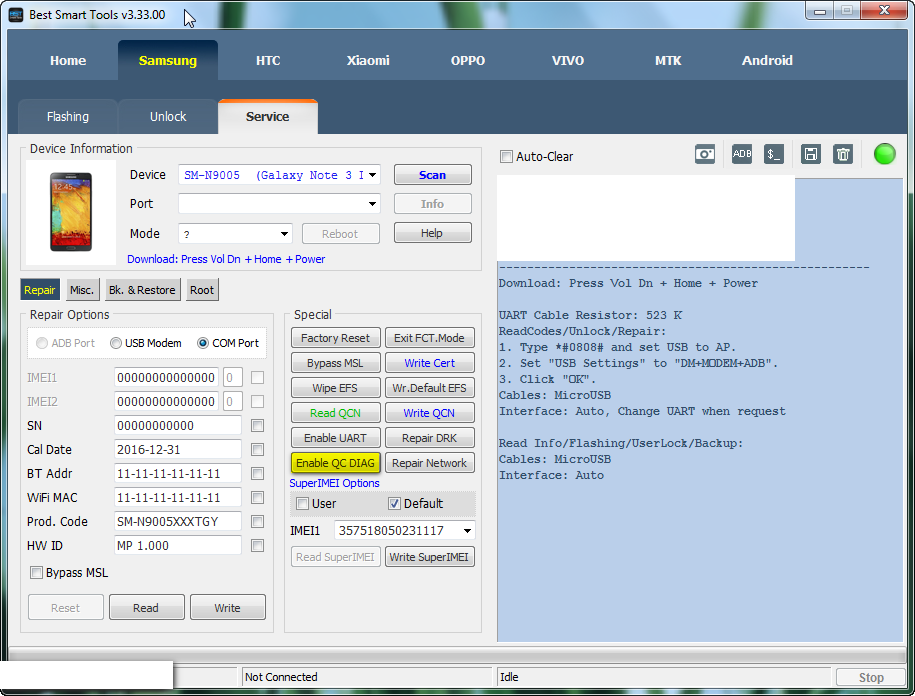Click the Wr.Default EFS button
The height and width of the screenshot is (696, 915).
point(429,388)
